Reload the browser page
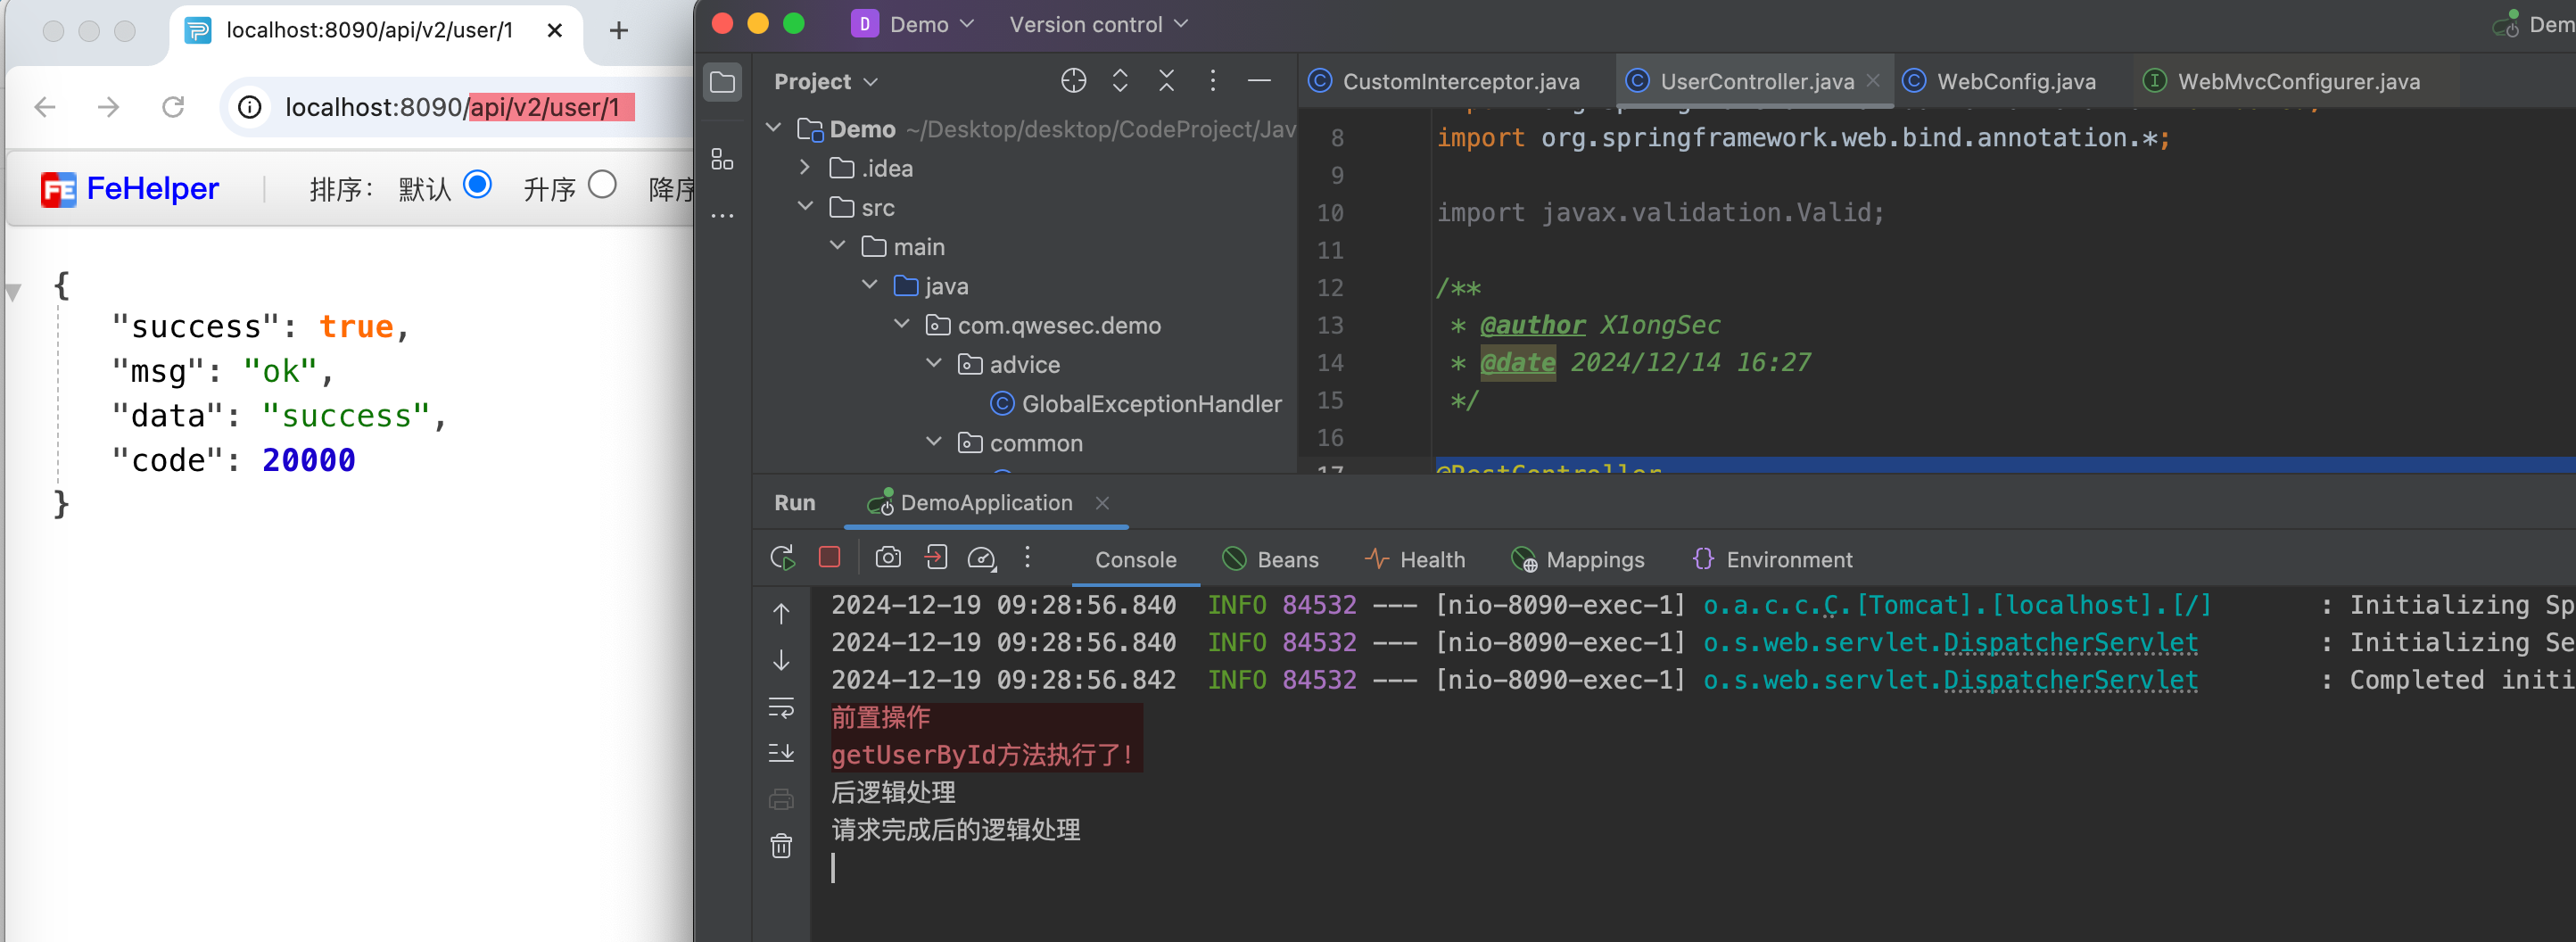2576x942 pixels. [x=173, y=107]
